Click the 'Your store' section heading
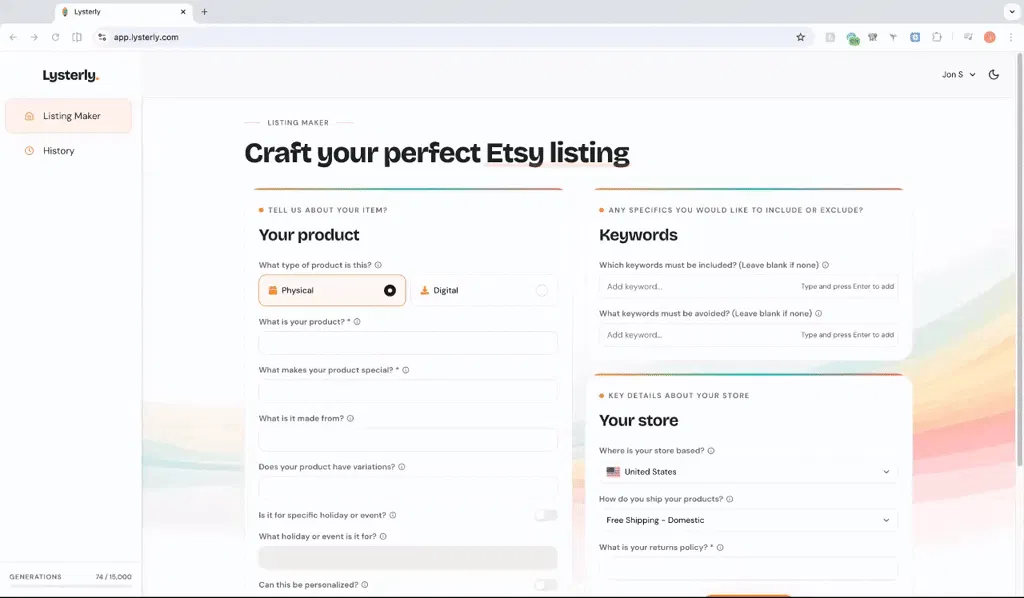 coord(638,420)
